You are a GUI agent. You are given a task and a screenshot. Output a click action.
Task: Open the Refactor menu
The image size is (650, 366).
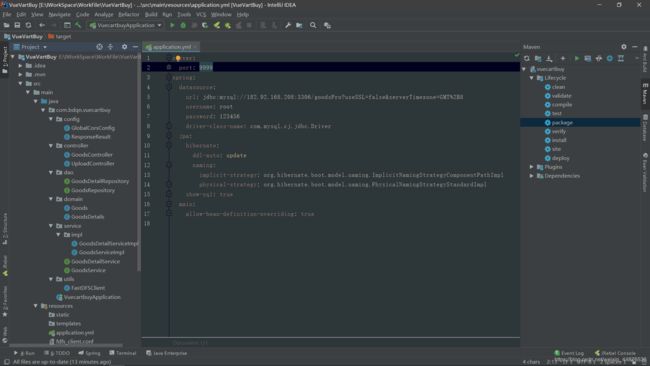click(129, 15)
